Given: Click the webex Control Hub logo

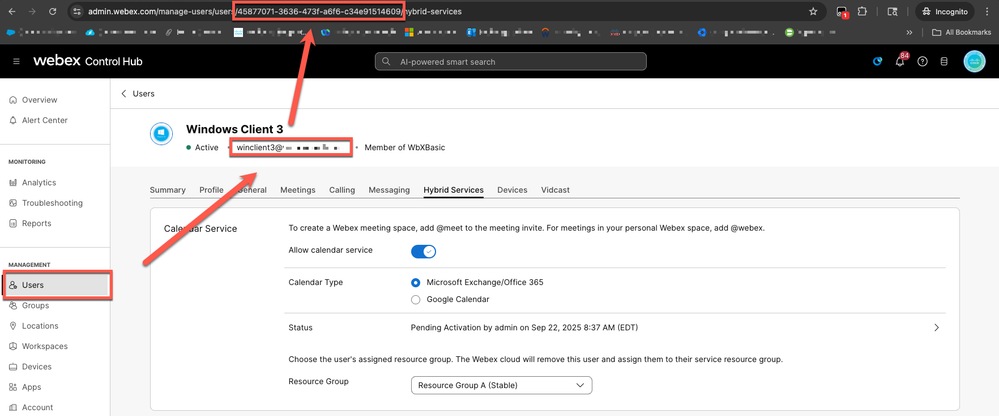Looking at the screenshot, I should 88,61.
